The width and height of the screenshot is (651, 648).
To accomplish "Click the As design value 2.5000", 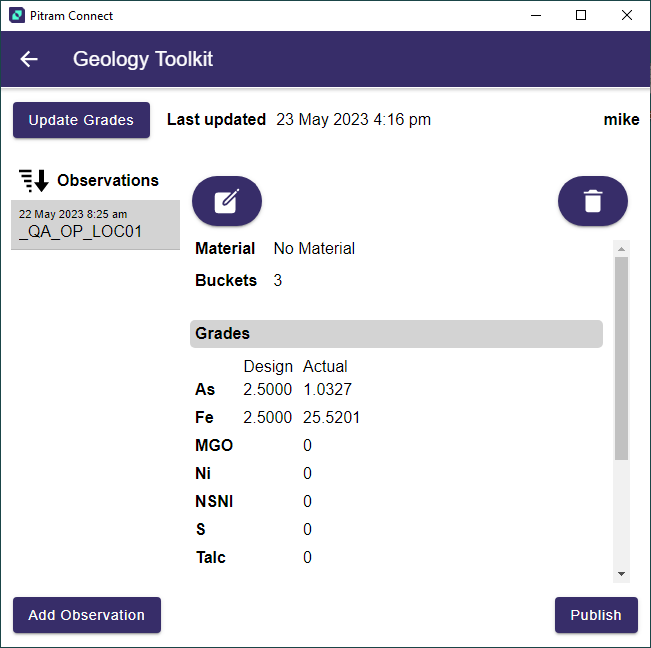I will pos(267,390).
